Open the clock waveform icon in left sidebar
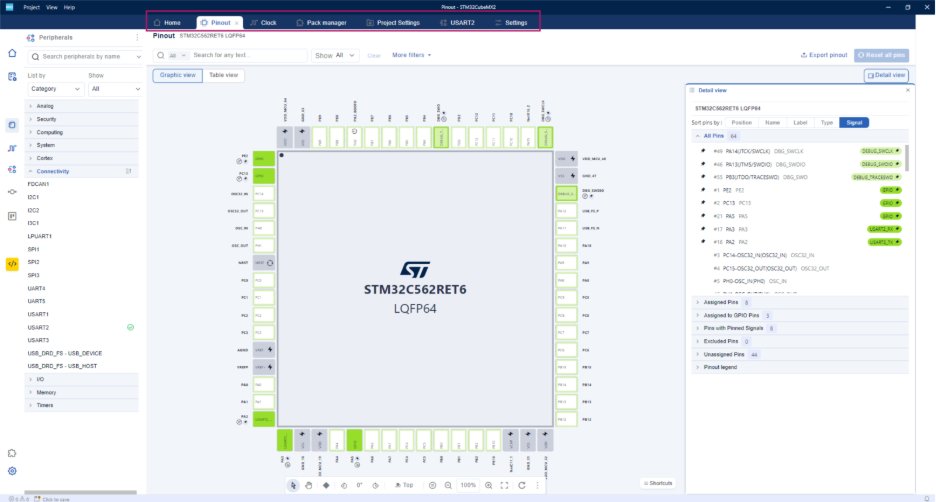This screenshot has width=936, height=502. click(x=12, y=148)
